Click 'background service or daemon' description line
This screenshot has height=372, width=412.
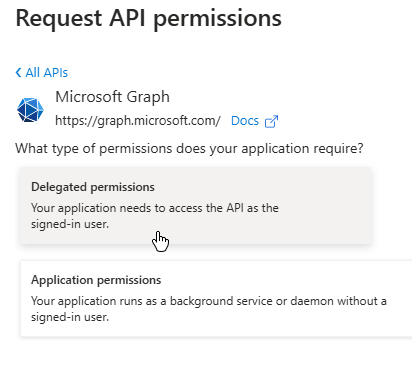pyautogui.click(x=209, y=301)
